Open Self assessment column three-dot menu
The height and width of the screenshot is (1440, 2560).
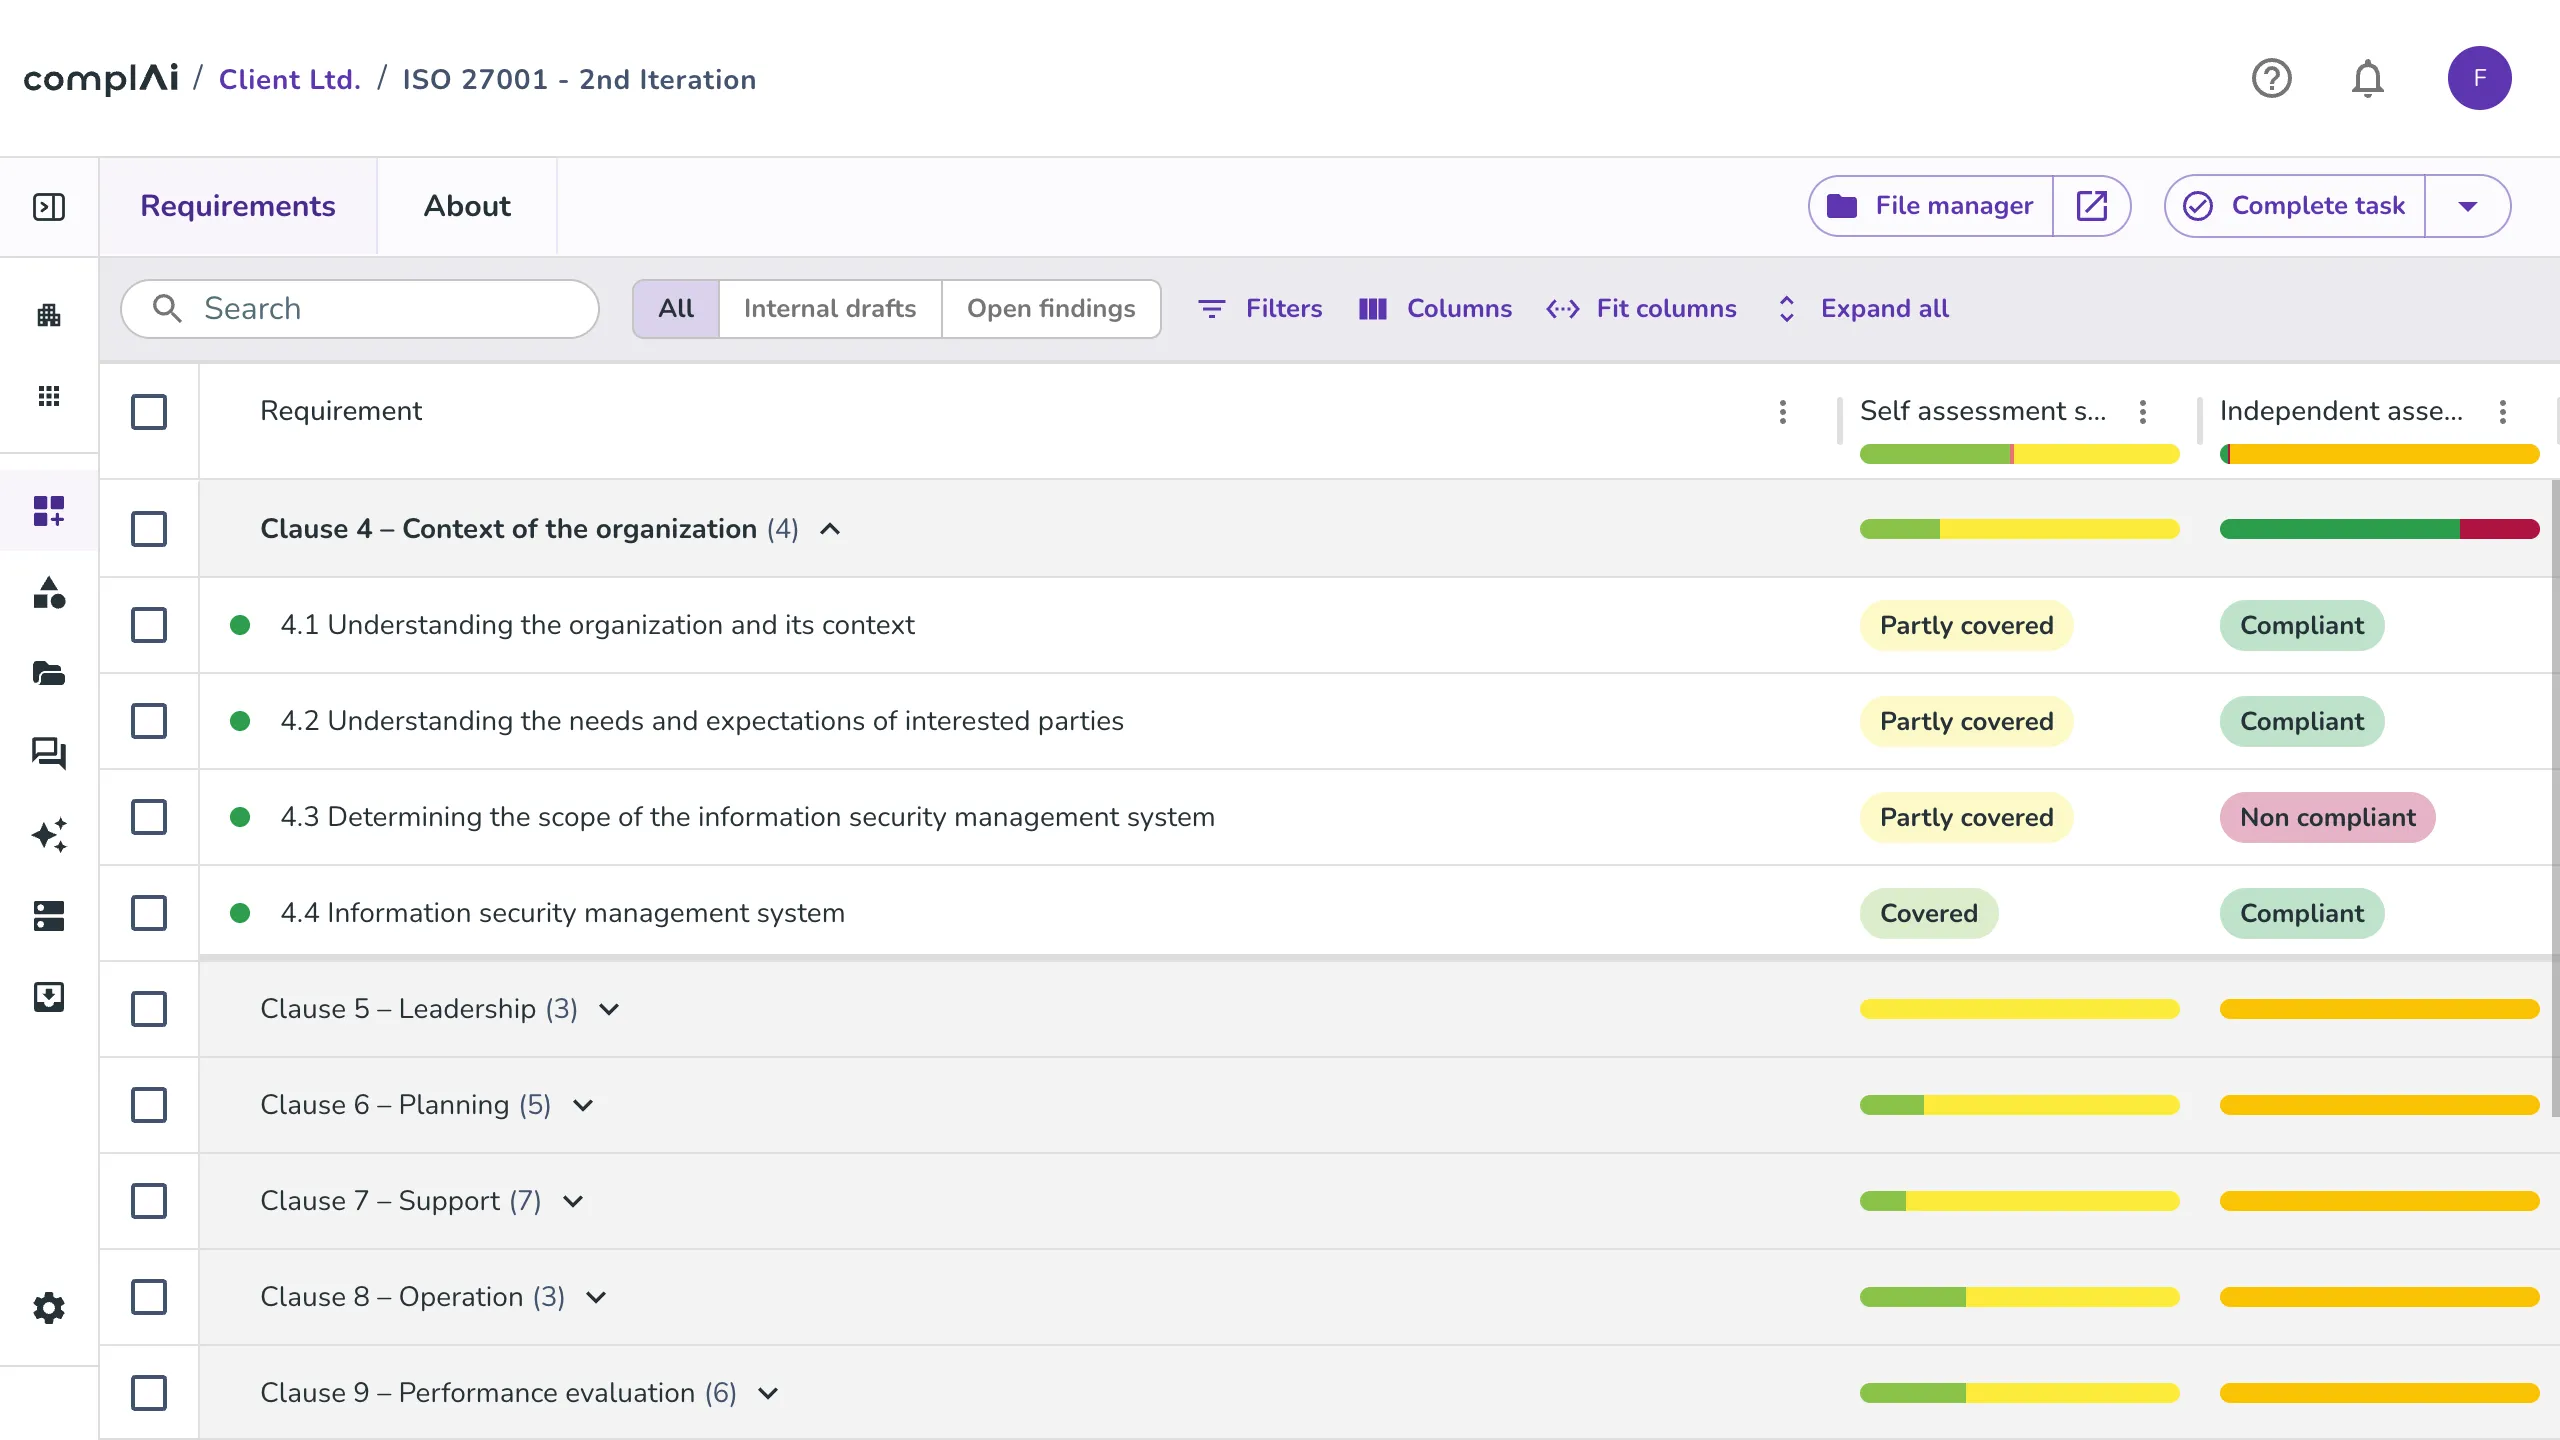point(2143,412)
